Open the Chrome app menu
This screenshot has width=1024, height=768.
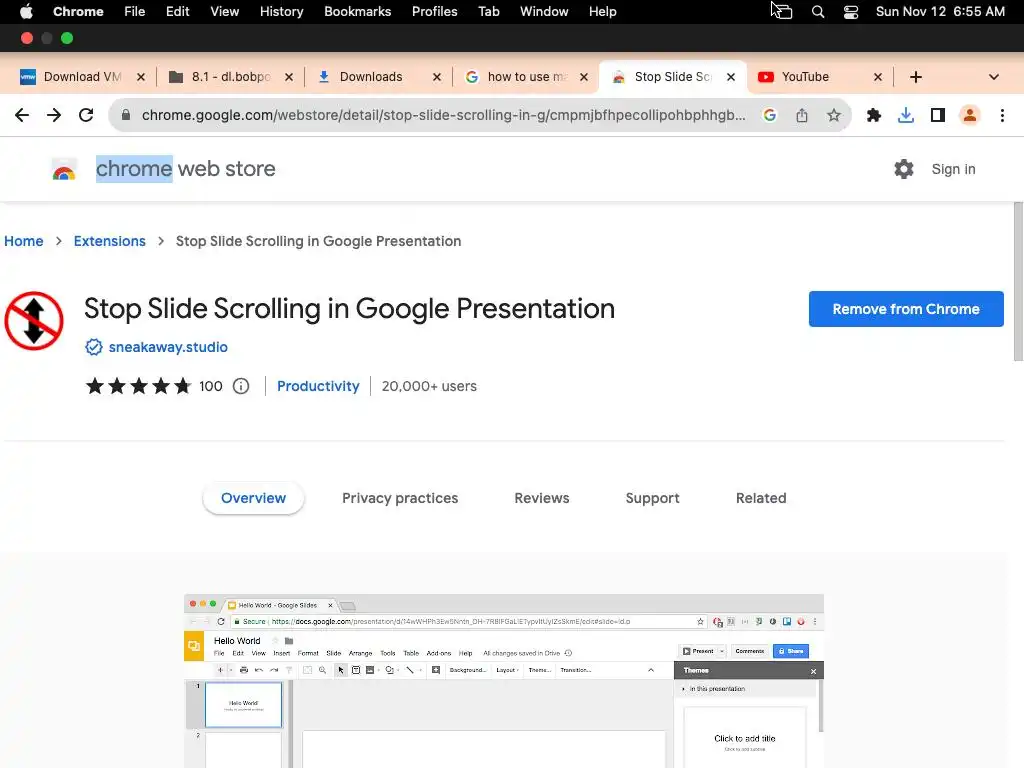pyautogui.click(x=78, y=12)
